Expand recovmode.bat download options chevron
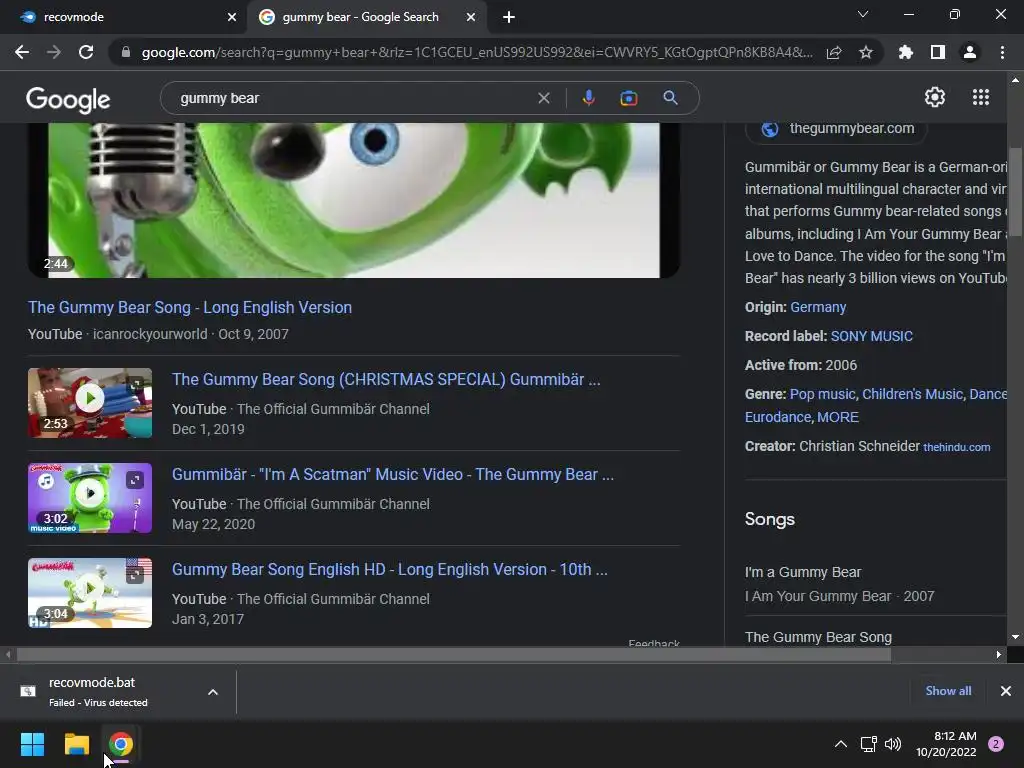Image resolution: width=1024 pixels, height=768 pixels. [213, 692]
